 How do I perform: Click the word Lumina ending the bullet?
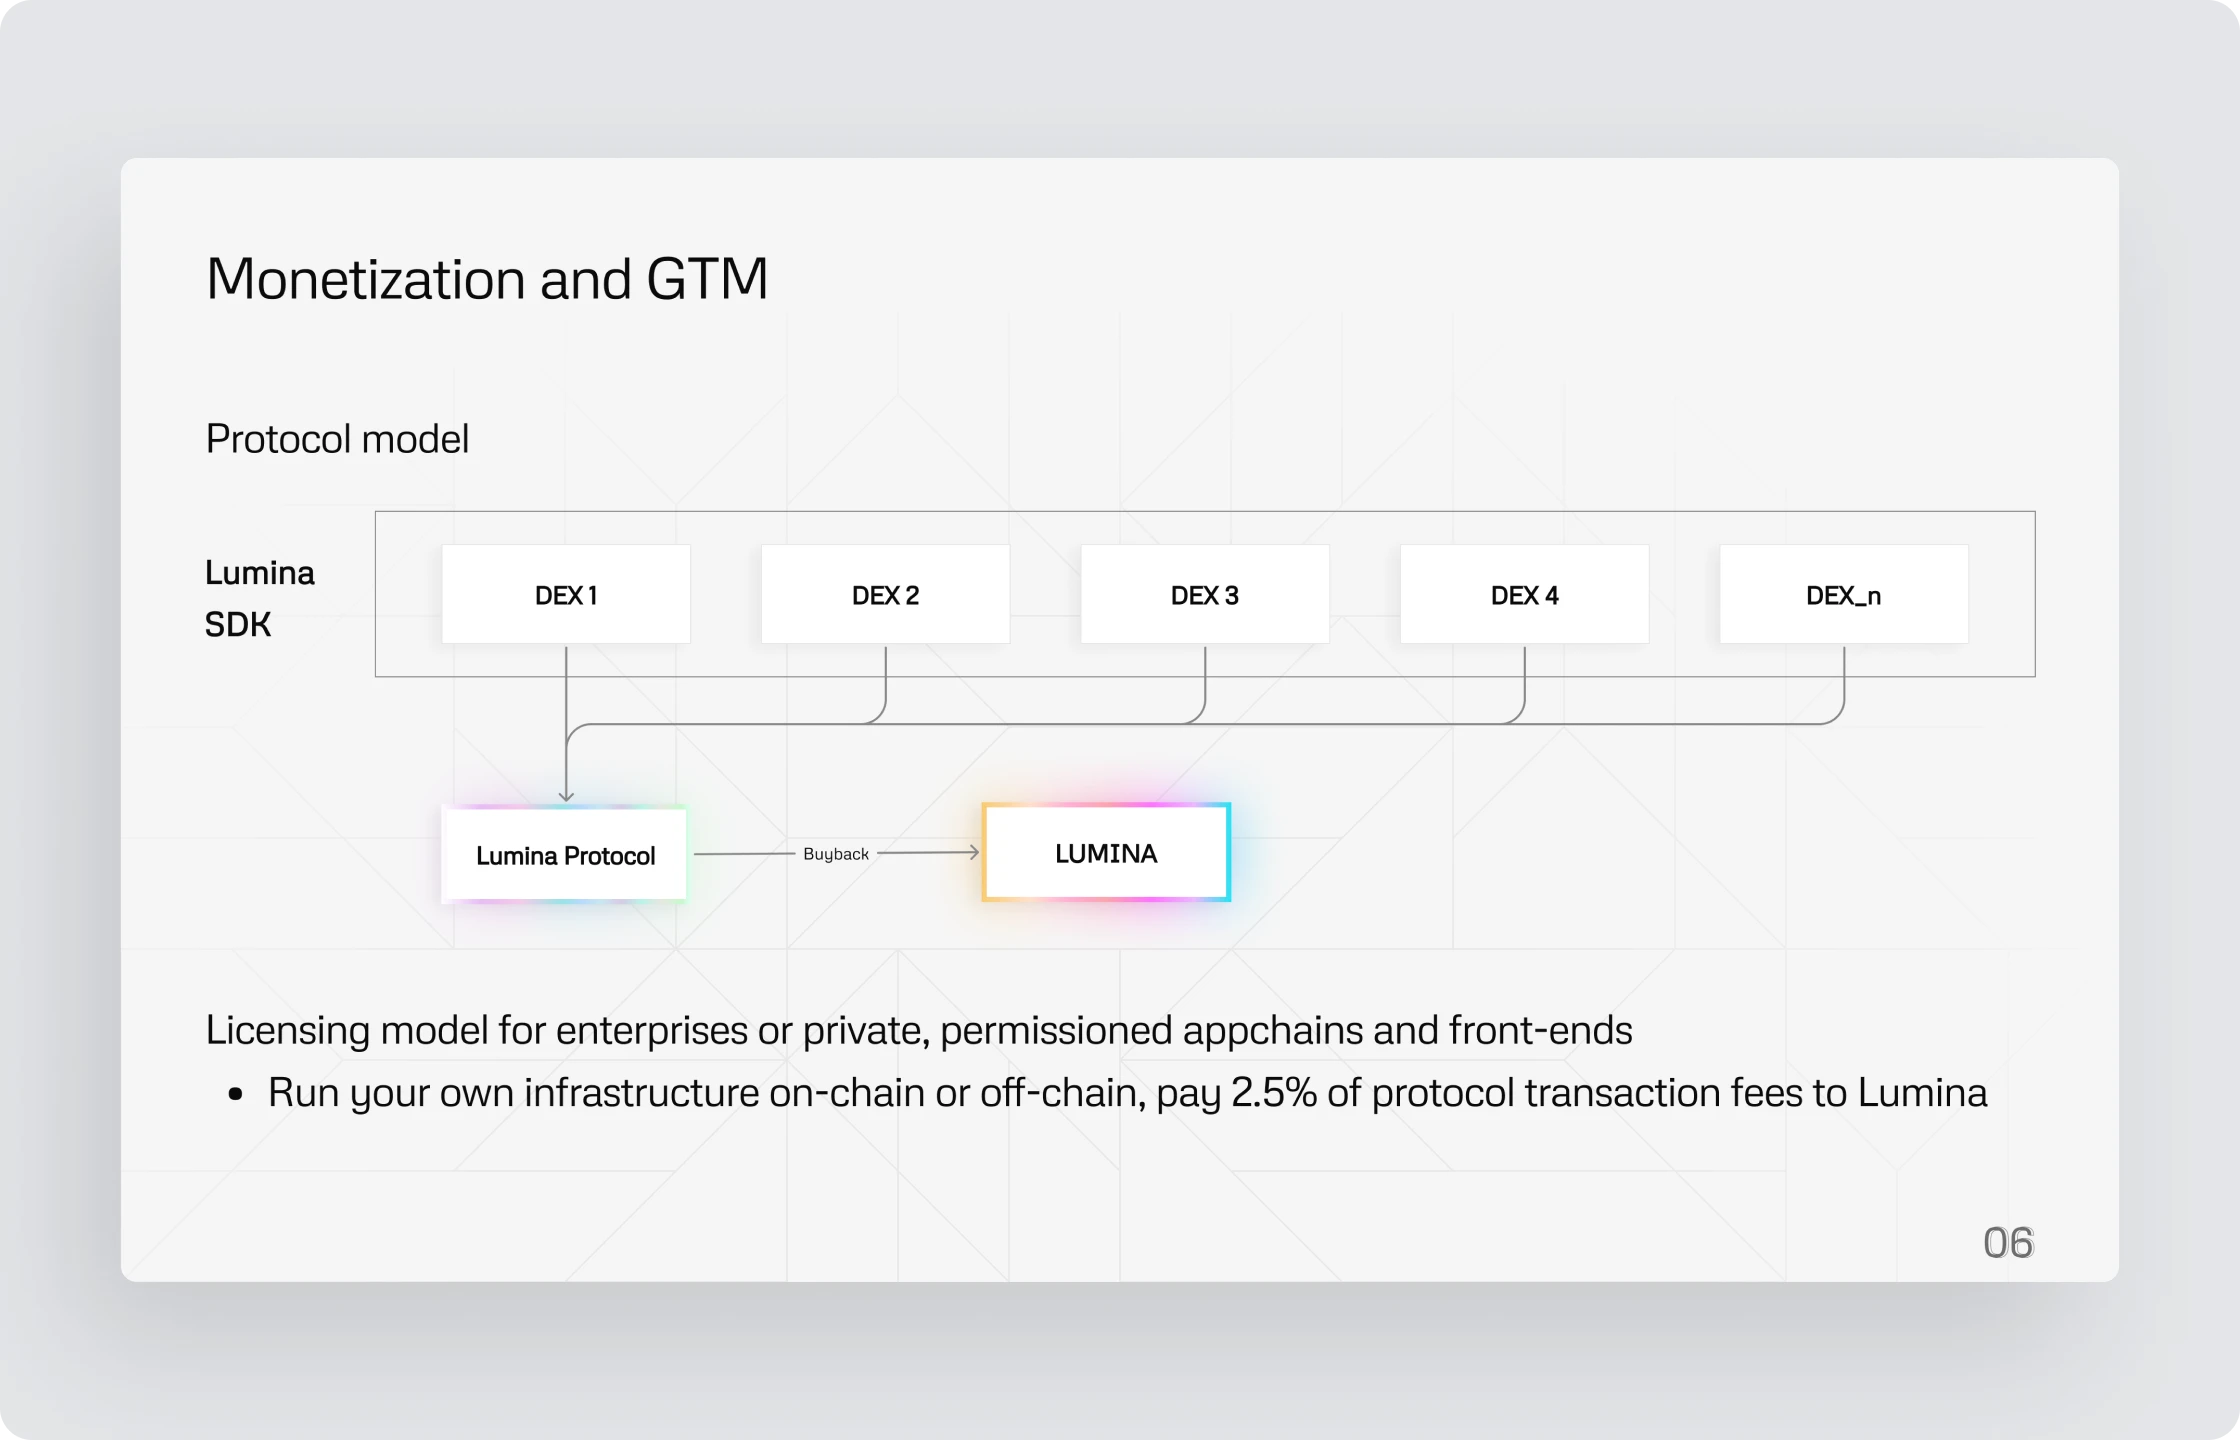[1922, 1093]
